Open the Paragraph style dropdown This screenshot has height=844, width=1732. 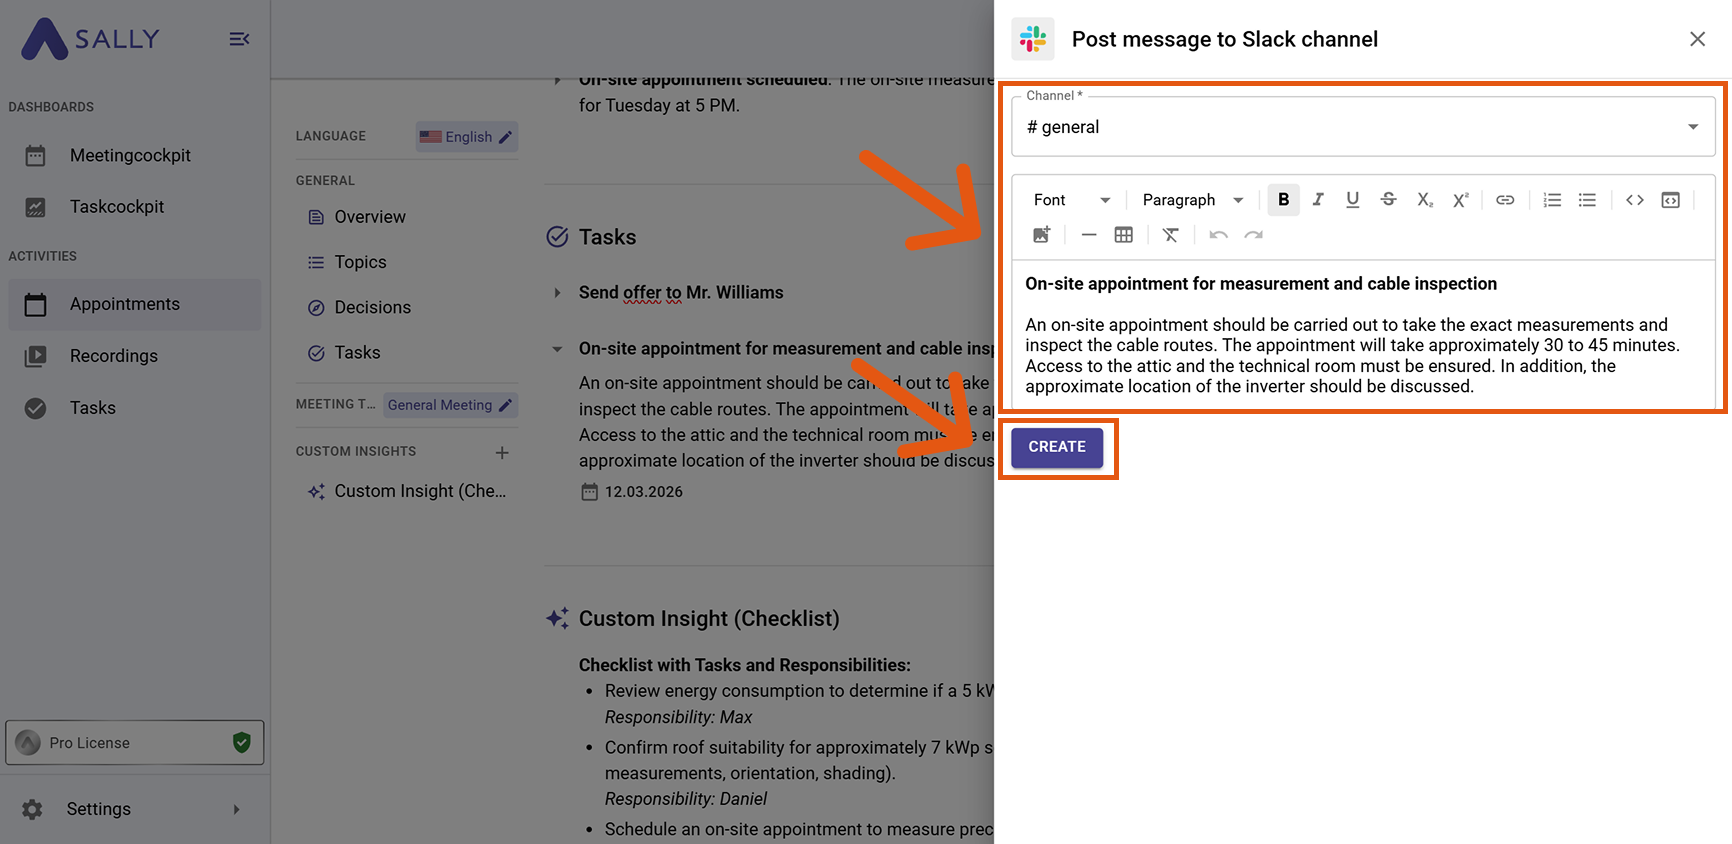[x=1192, y=200]
